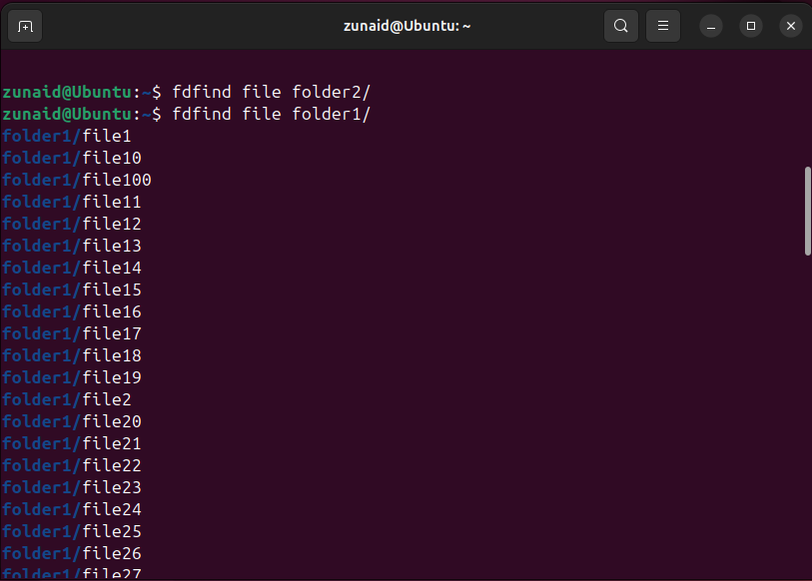Image resolution: width=812 pixels, height=581 pixels.
Task: Select the menu icon with three lines
Action: tap(662, 26)
